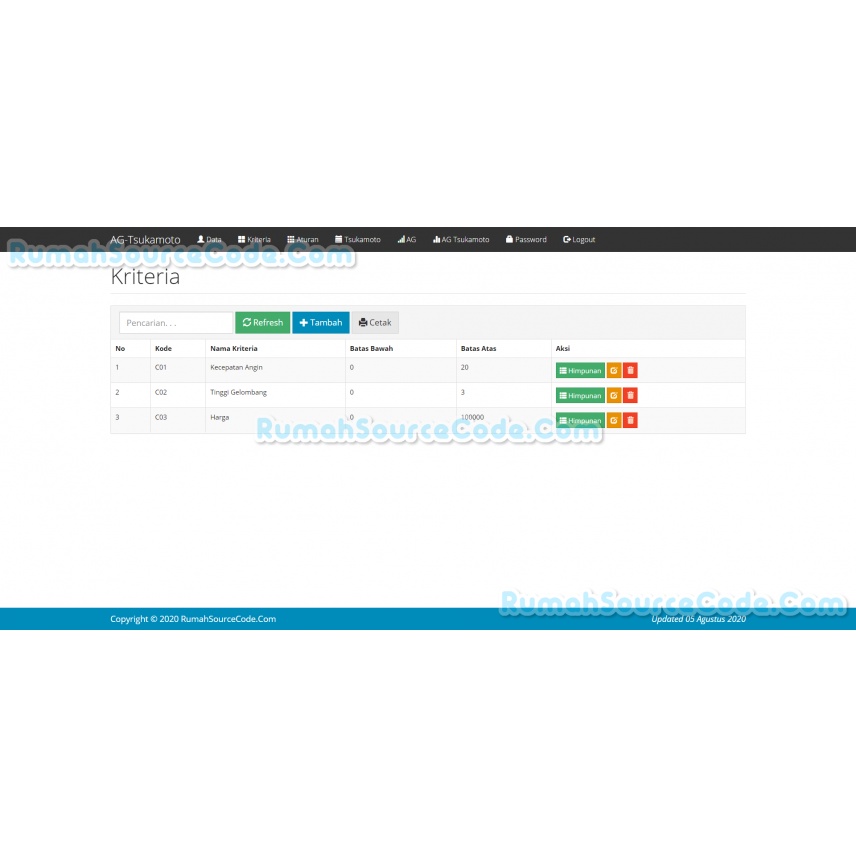Click the Copyright 2020 RumahSourceCode.Com footer text
Screen dimensions: 856x856
(193, 619)
